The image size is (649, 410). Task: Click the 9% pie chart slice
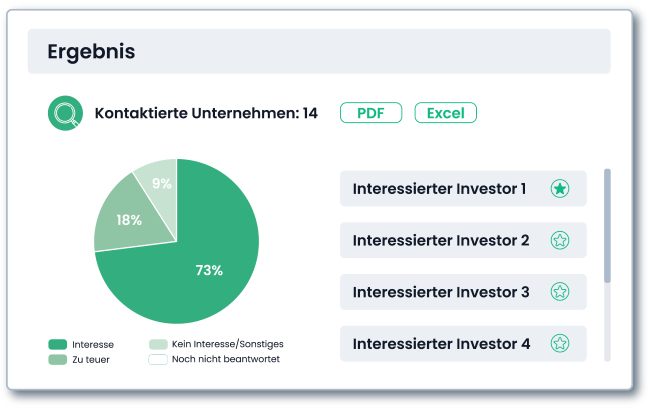click(x=161, y=181)
